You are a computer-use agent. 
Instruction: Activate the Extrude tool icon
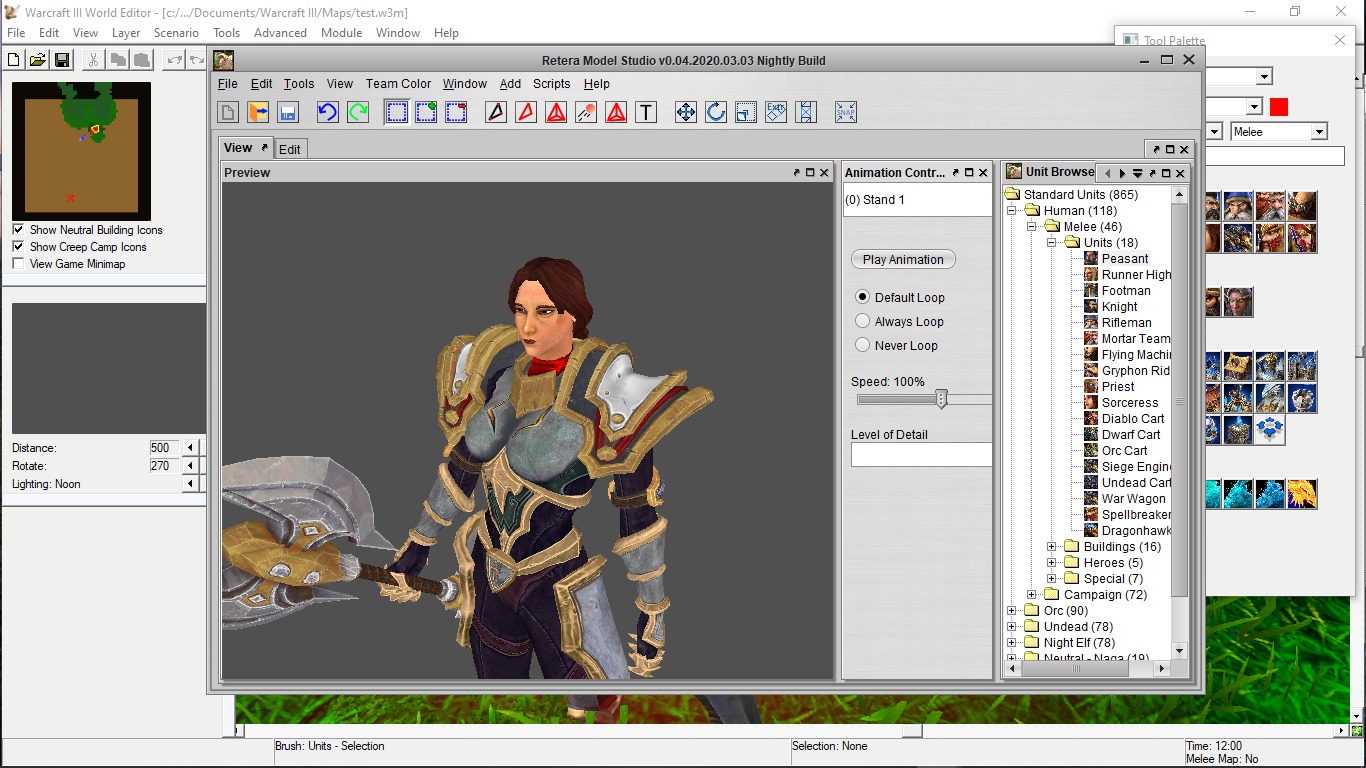pyautogui.click(x=776, y=112)
